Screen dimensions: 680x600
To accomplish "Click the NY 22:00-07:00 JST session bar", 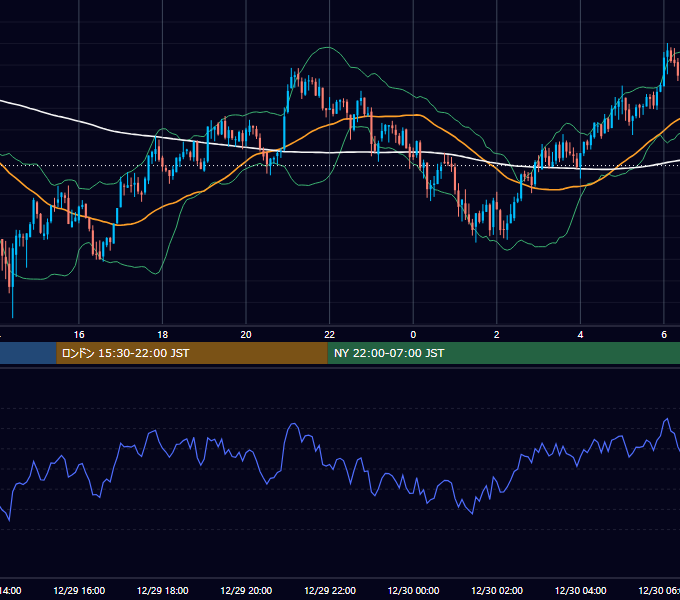I will [x=503, y=353].
